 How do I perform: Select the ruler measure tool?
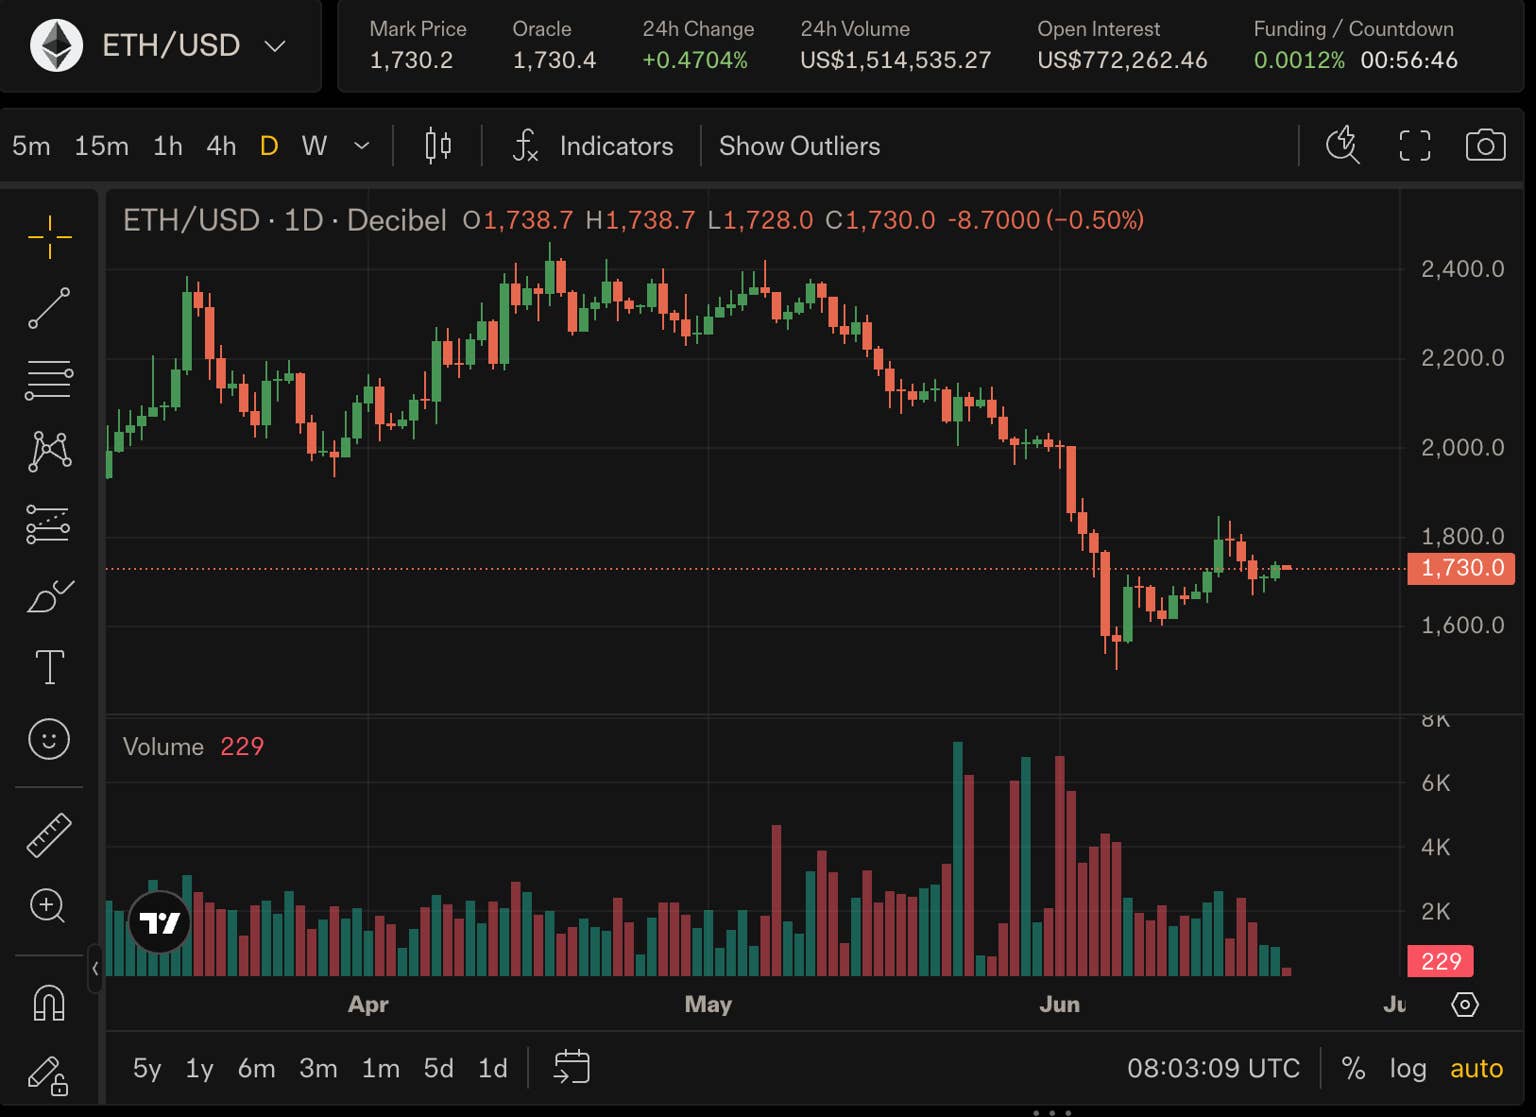click(x=49, y=835)
